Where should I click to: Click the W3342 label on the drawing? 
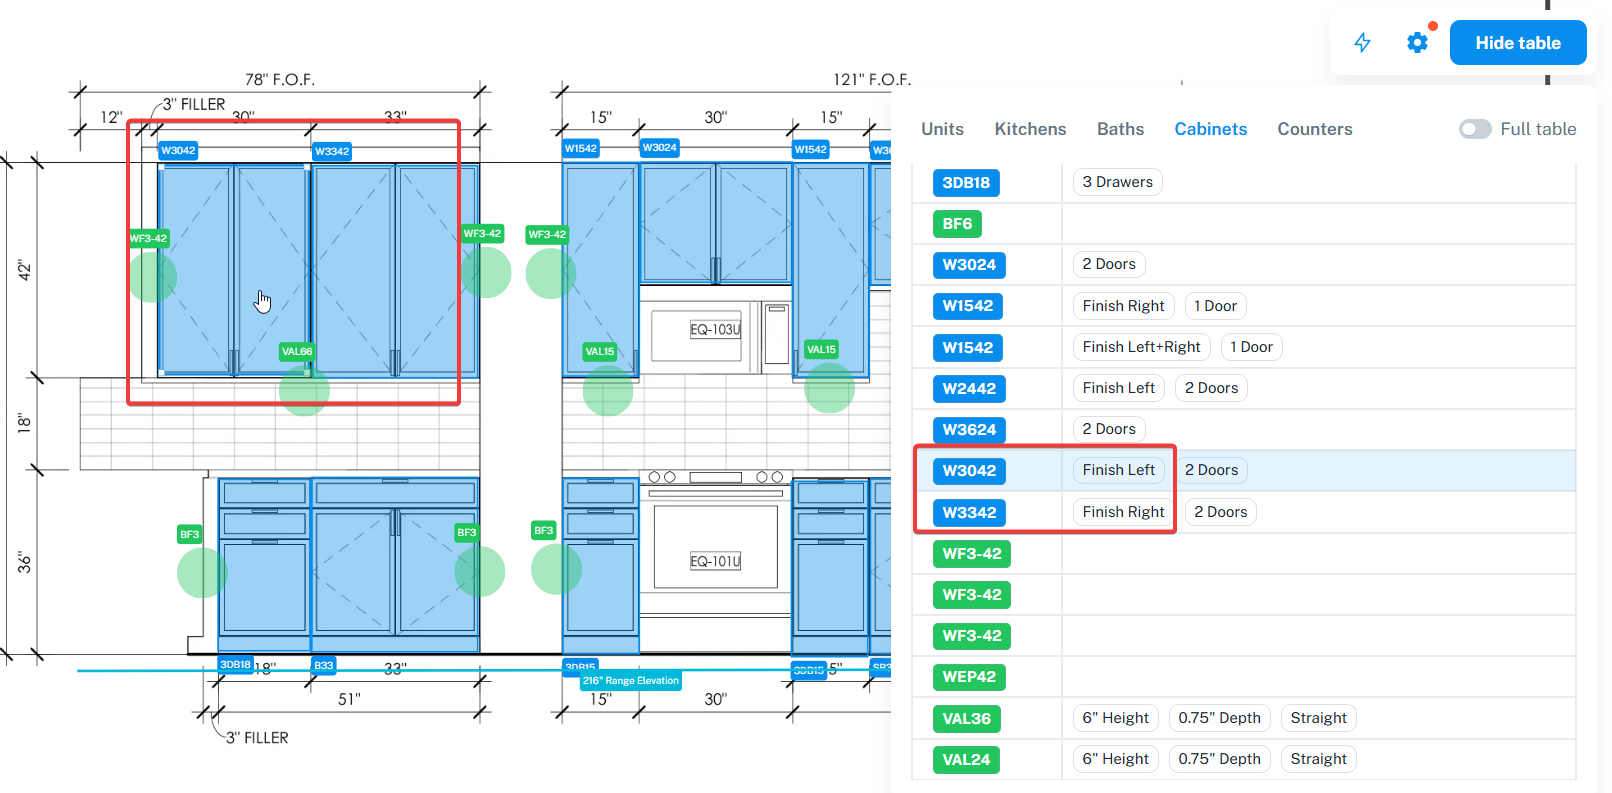[x=332, y=152]
